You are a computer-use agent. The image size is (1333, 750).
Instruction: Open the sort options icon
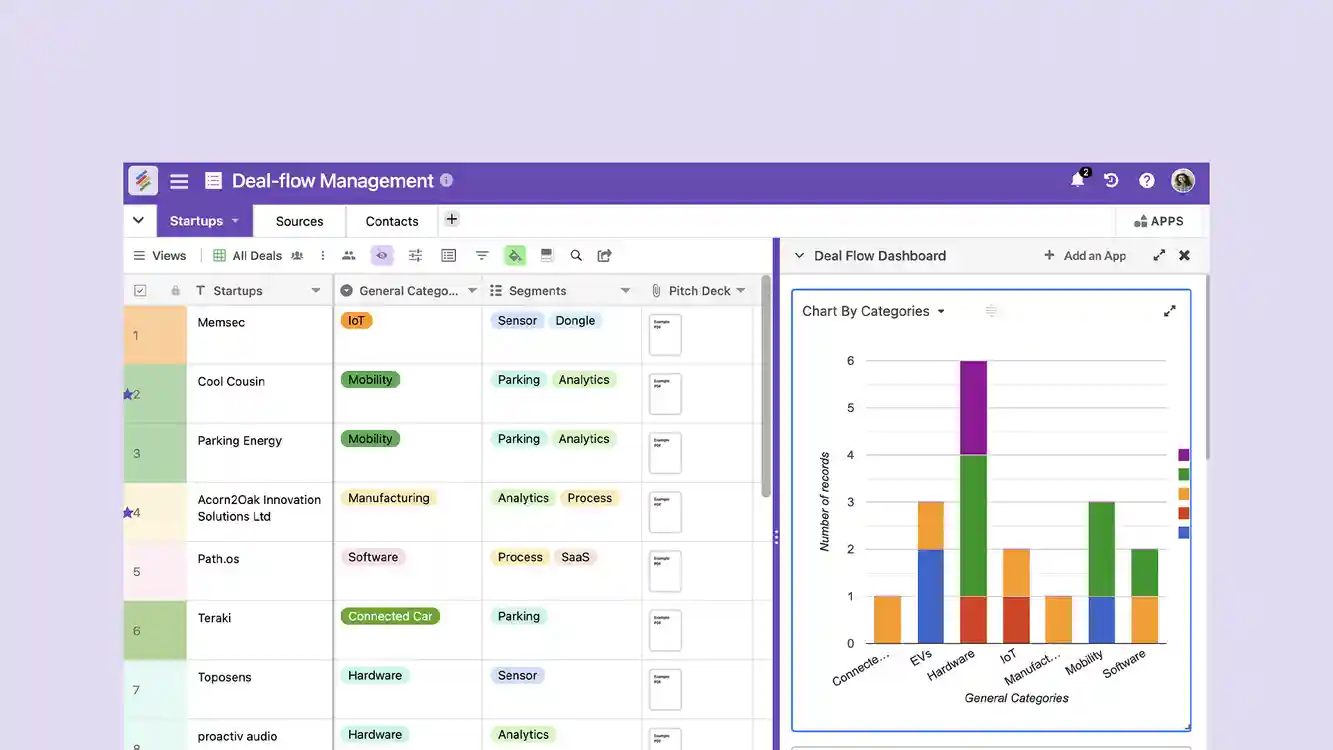482,255
